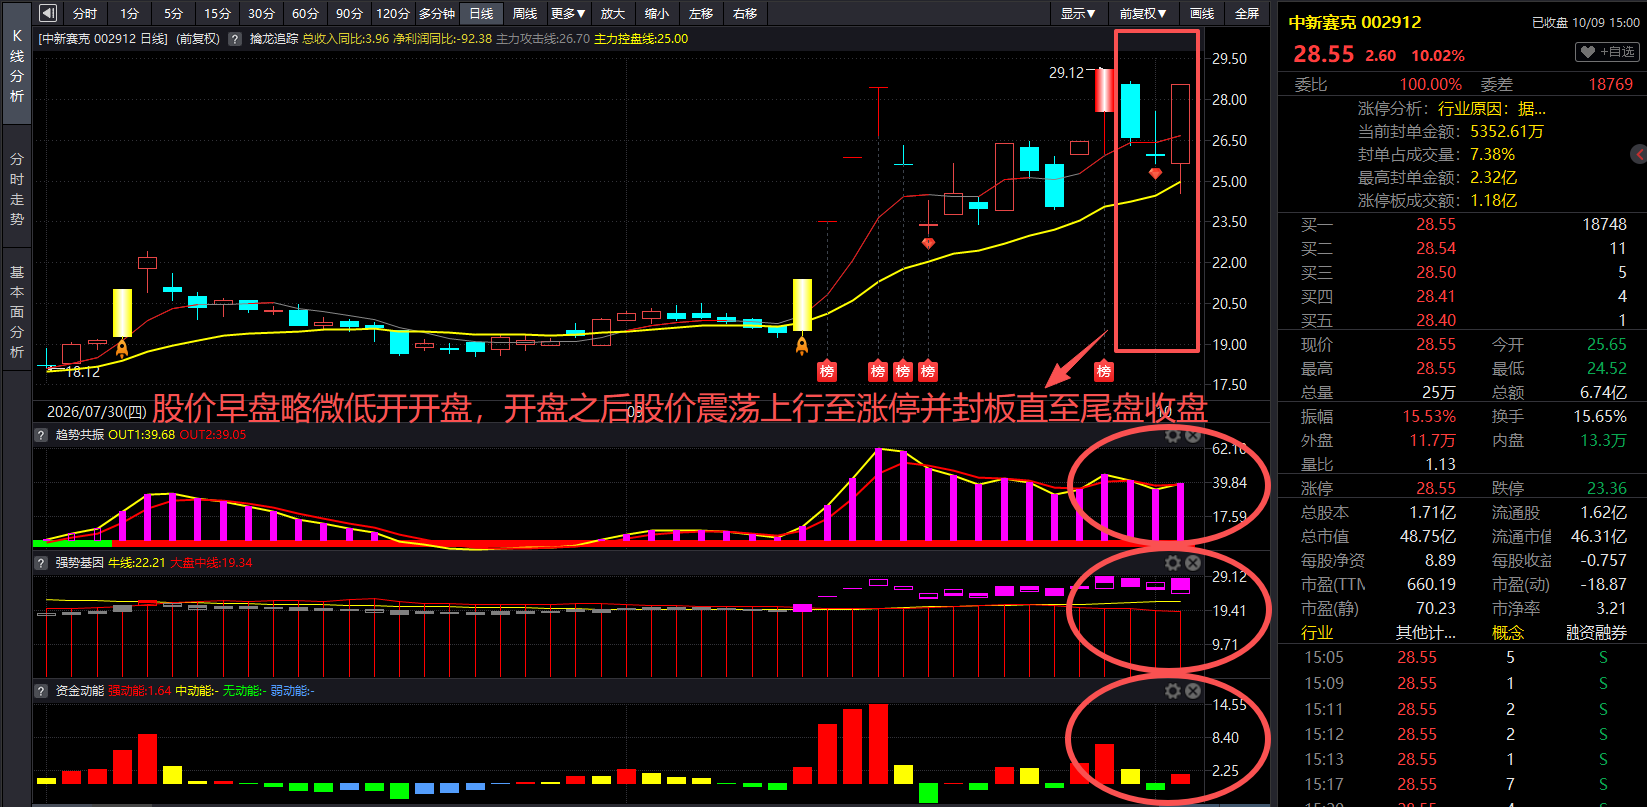Open the help icon beside 前复权 chart title

[x=235, y=39]
